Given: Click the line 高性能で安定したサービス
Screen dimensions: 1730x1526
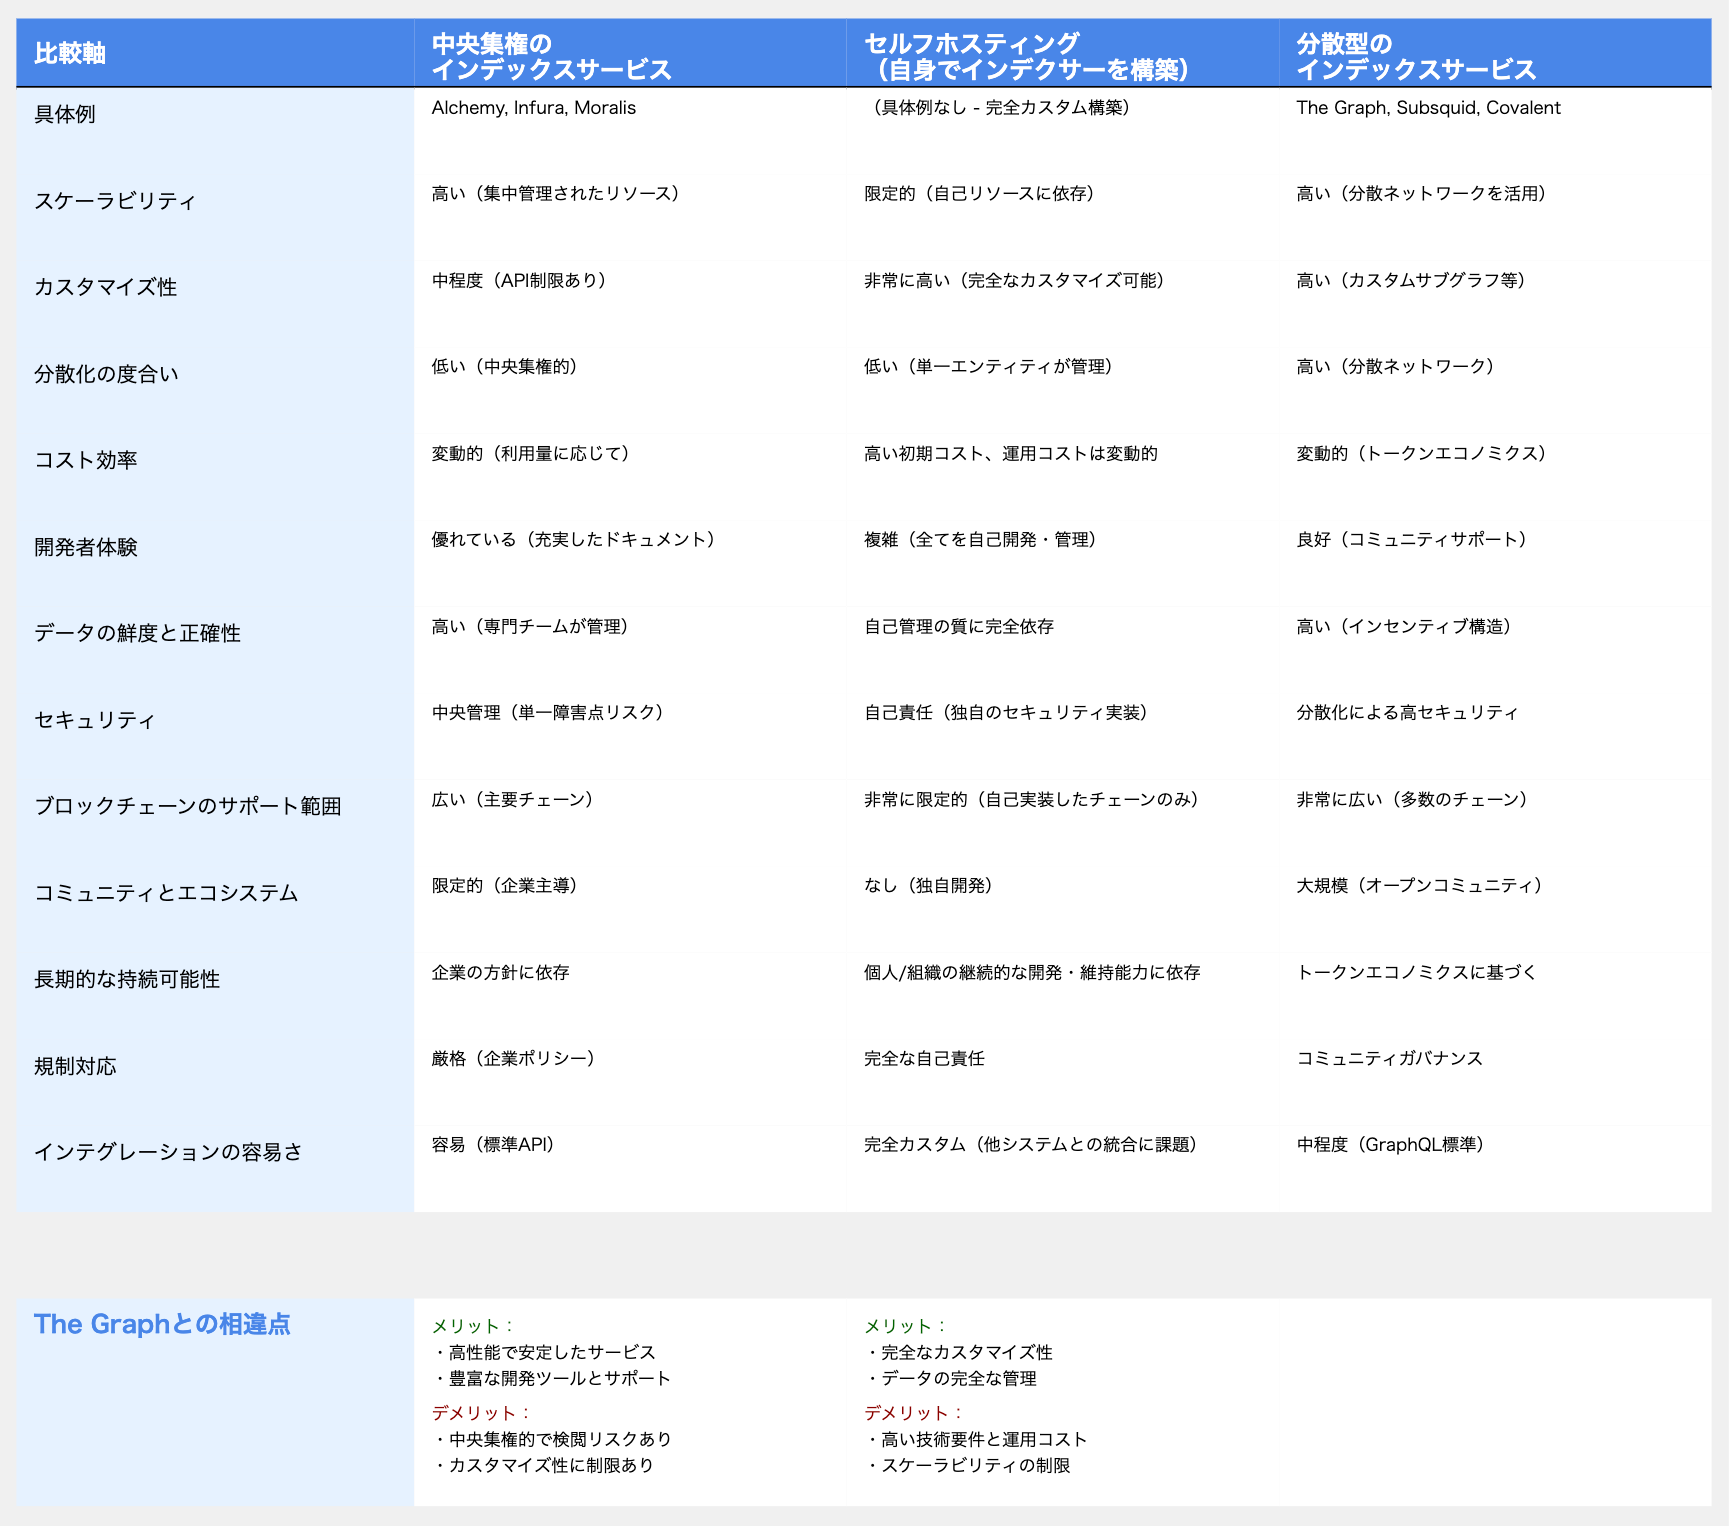Looking at the screenshot, I should [x=544, y=1353].
